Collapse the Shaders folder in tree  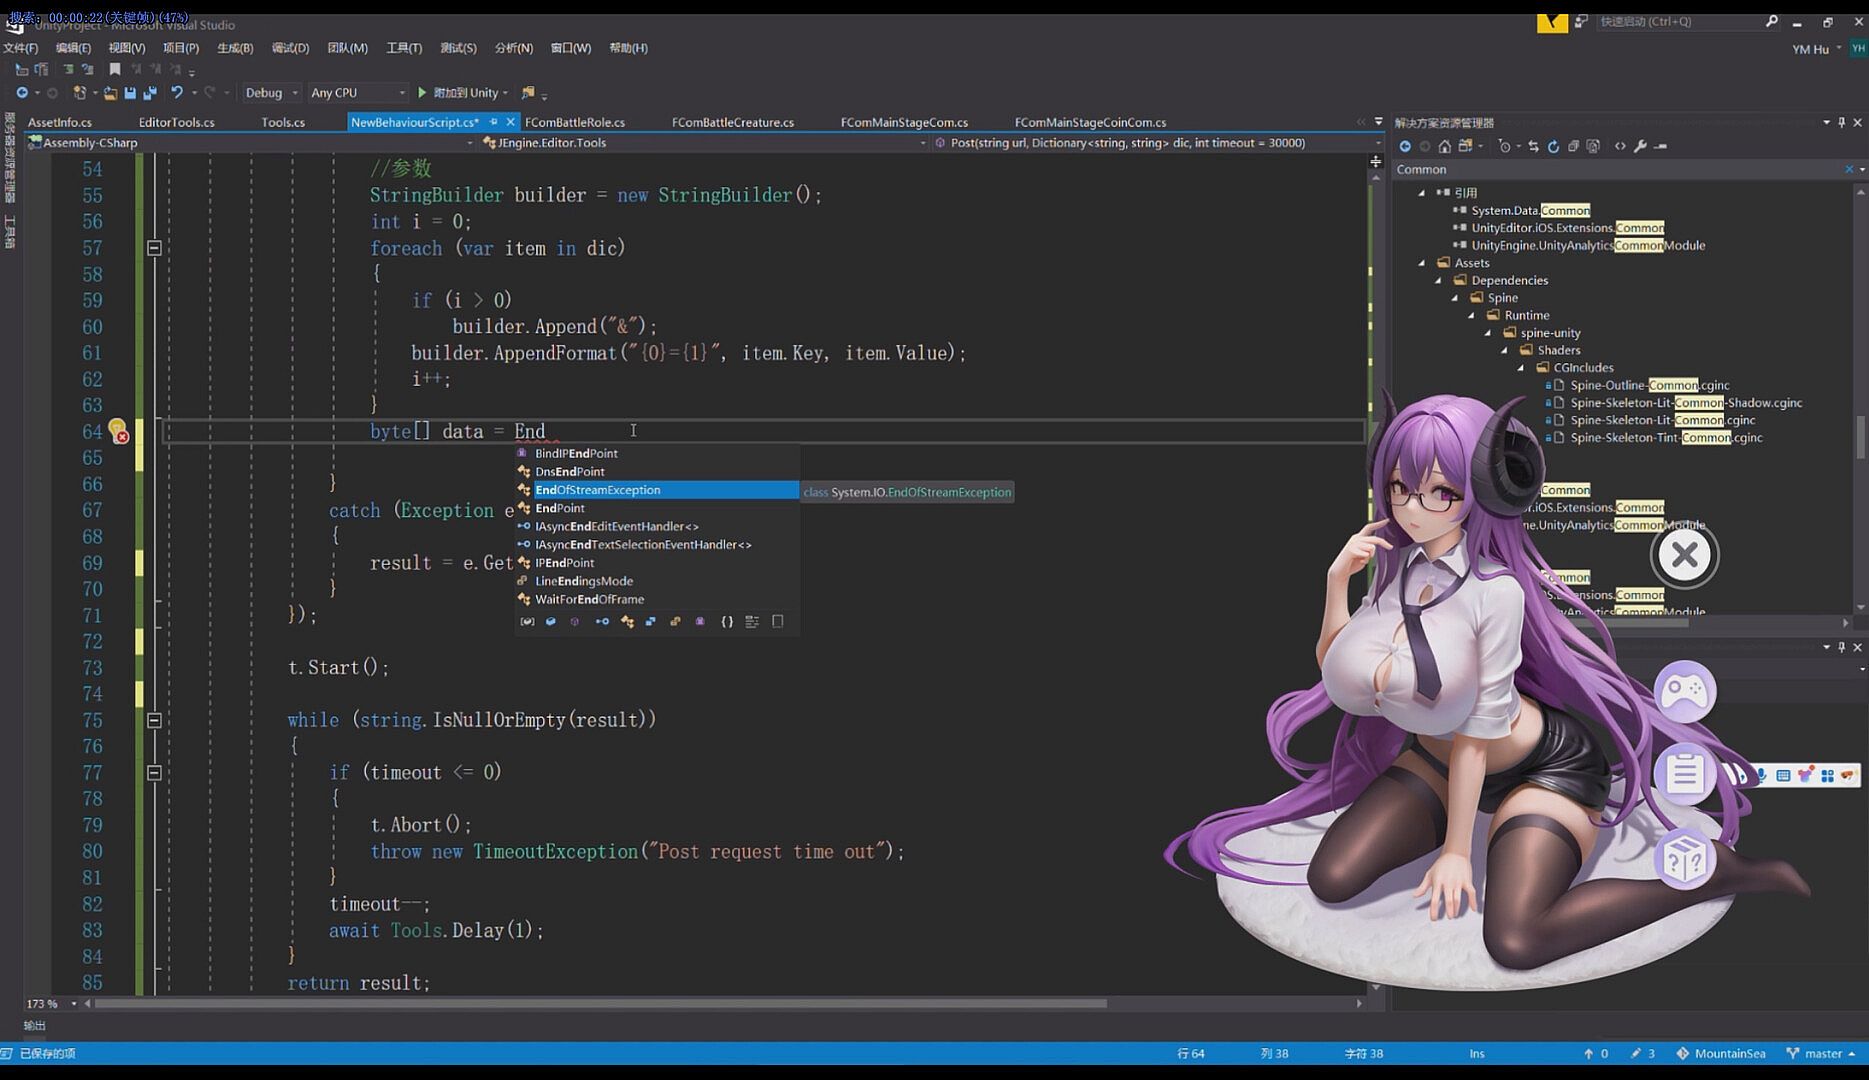[x=1505, y=350]
